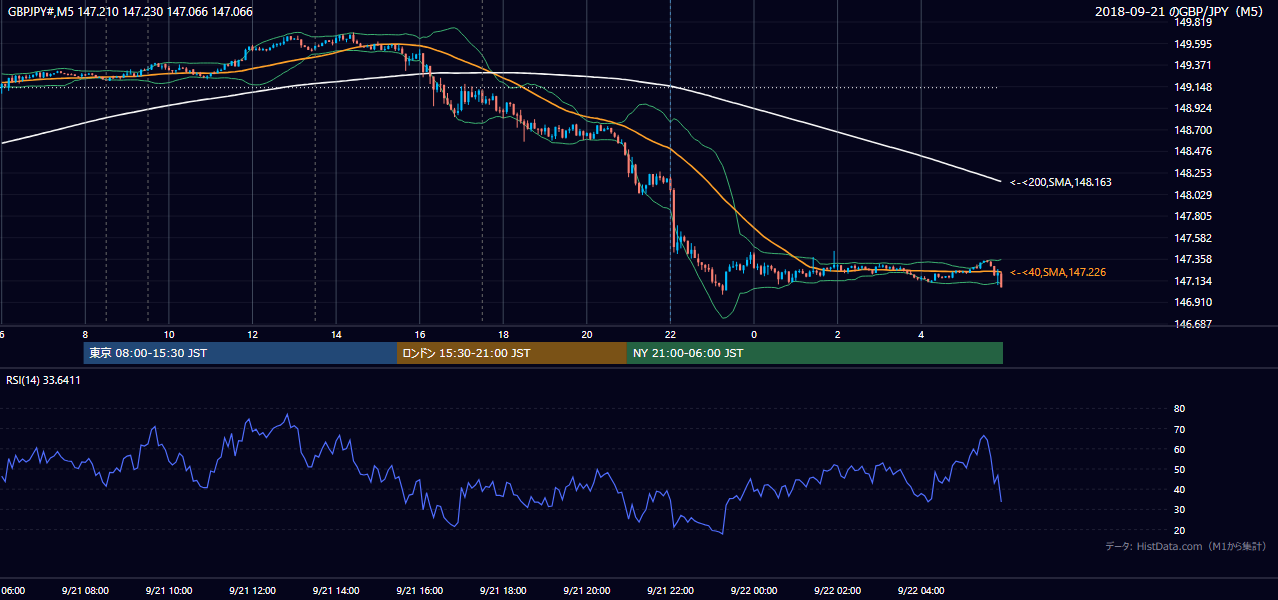1278x600 pixels.
Task: Click the 200,SMA,148.163 label
Action: pos(1061,182)
